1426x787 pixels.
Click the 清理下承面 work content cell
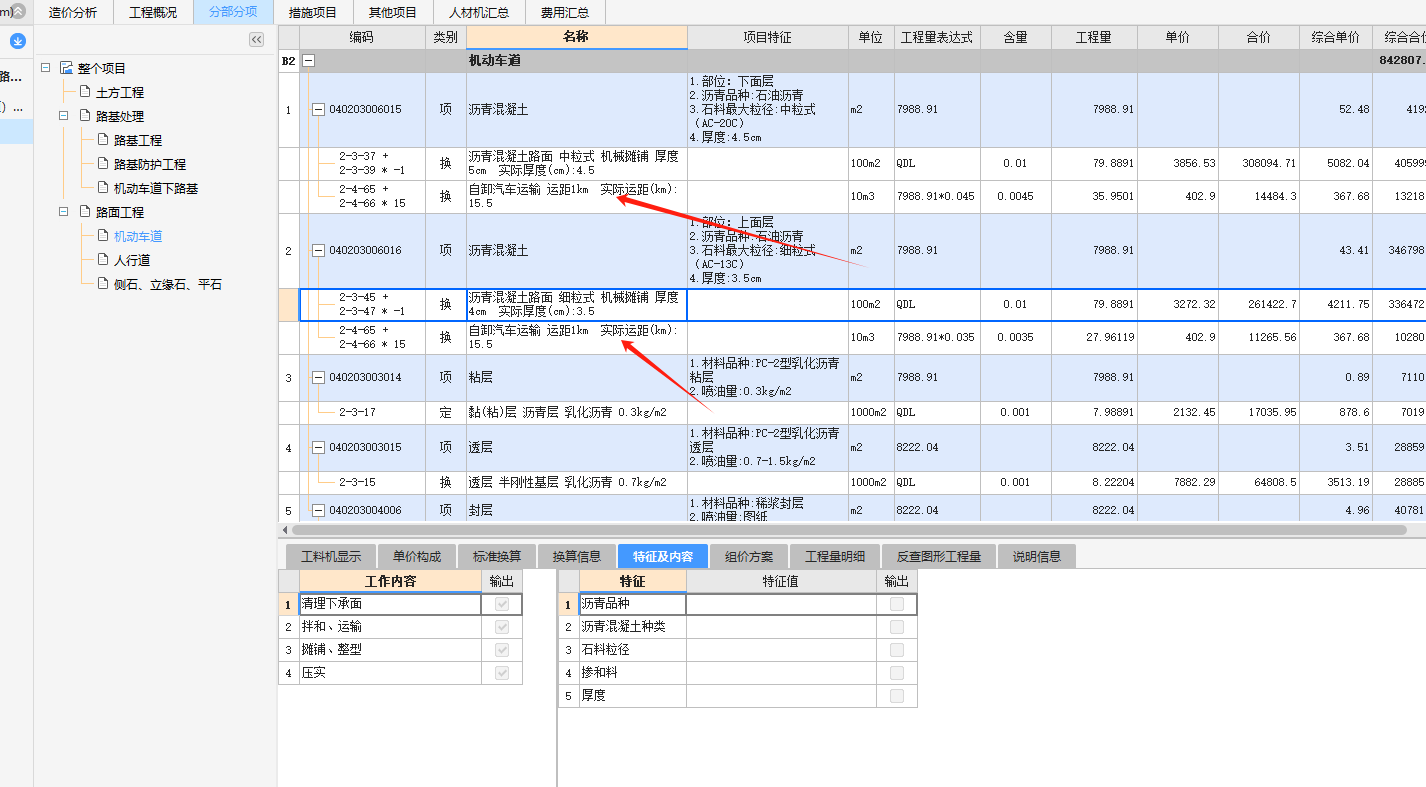coord(390,604)
